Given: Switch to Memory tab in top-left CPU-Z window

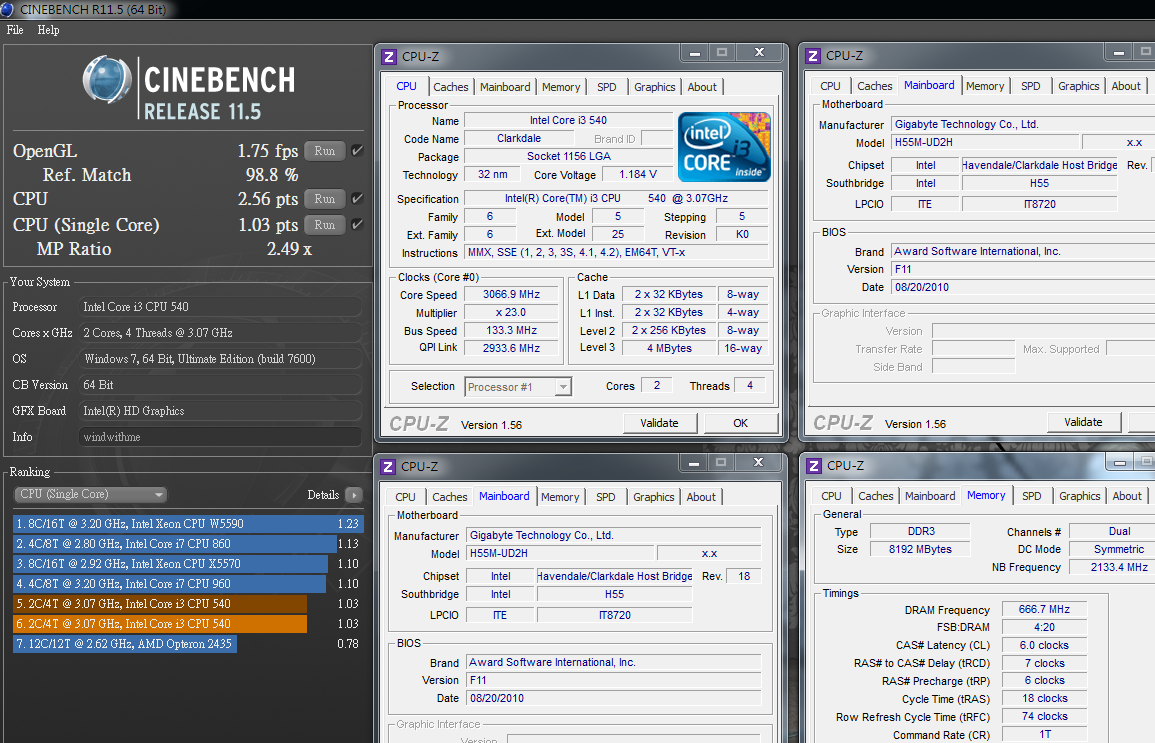Looking at the screenshot, I should tap(561, 87).
